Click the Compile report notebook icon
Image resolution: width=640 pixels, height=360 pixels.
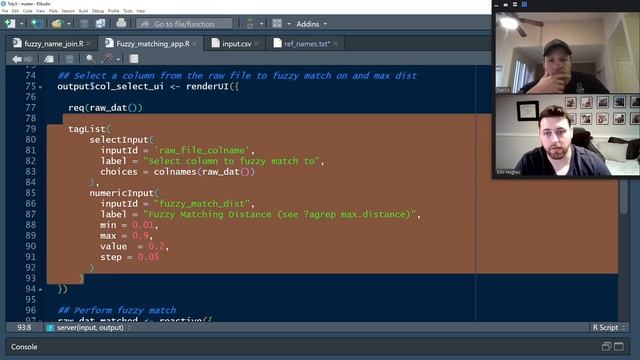coord(134,59)
